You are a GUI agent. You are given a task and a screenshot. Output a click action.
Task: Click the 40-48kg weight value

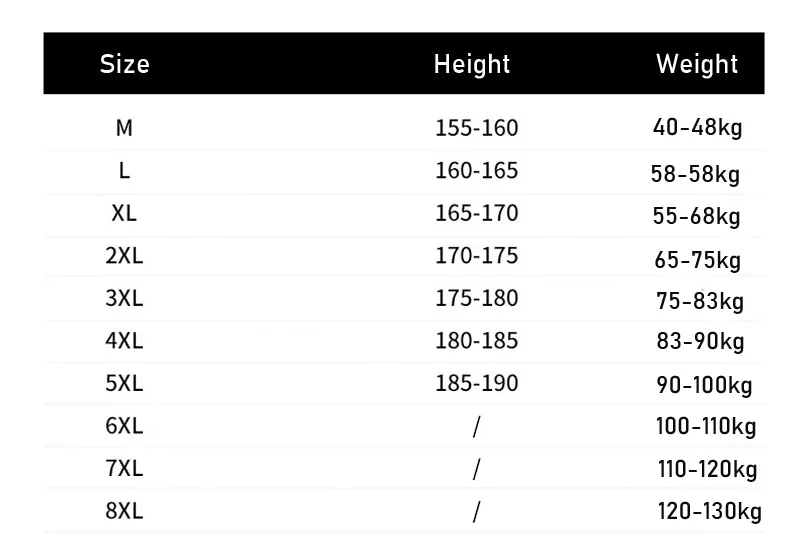pos(697,128)
